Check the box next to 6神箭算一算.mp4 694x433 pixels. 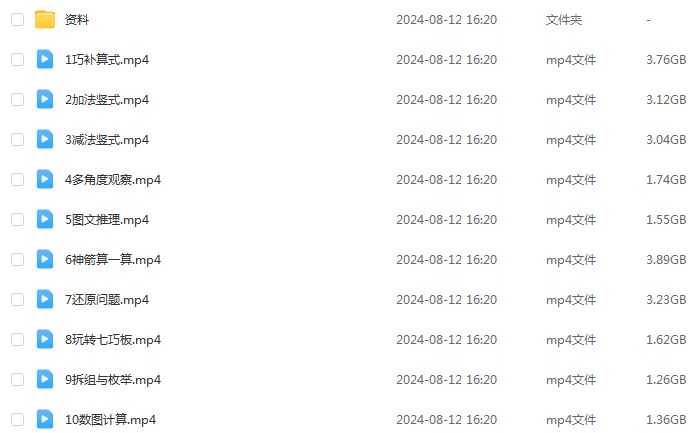click(17, 259)
